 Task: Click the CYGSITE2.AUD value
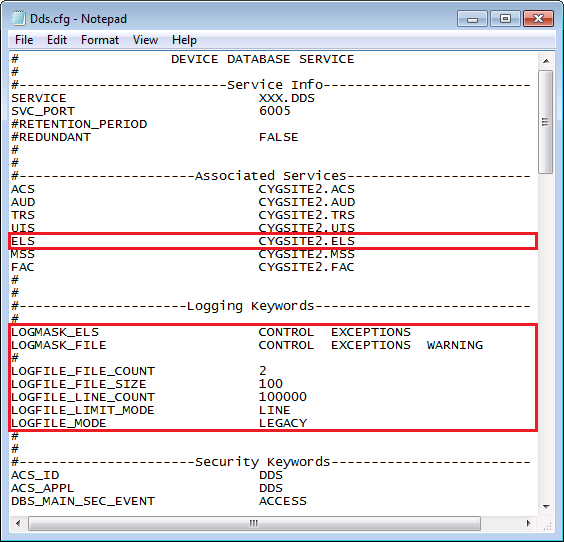pyautogui.click(x=306, y=202)
